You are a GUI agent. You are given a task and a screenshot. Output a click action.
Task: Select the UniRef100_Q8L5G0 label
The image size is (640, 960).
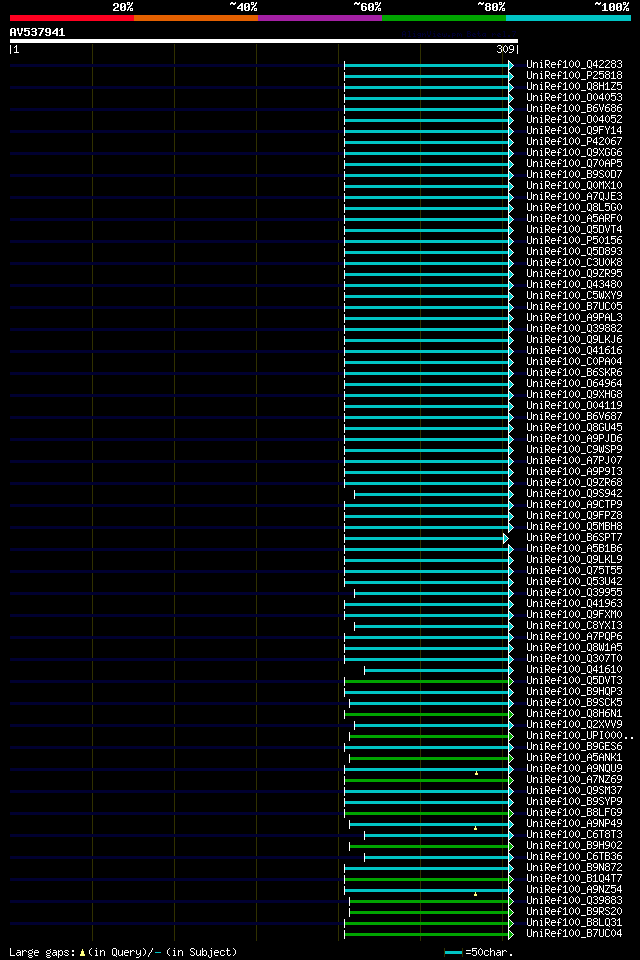574,208
